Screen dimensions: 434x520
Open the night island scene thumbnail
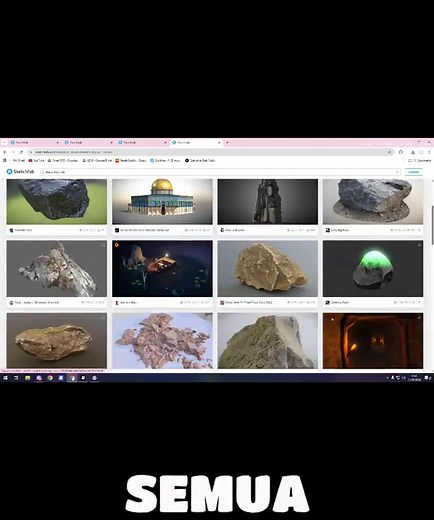click(162, 269)
